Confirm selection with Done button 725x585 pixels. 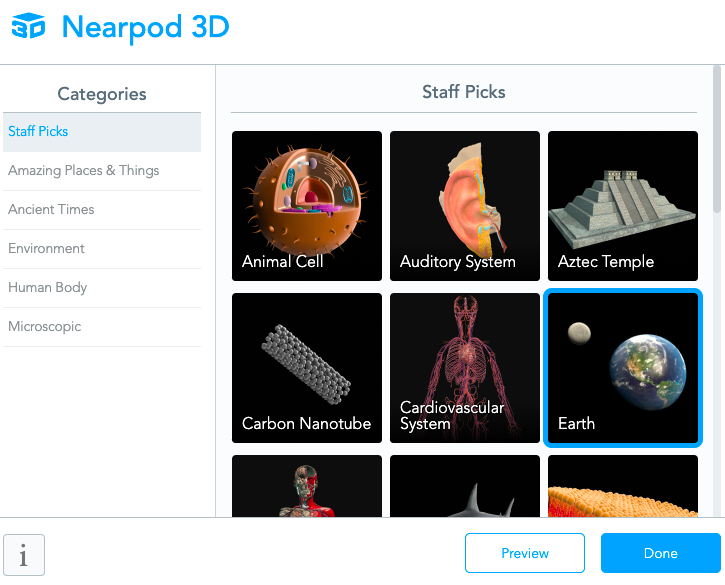coord(660,553)
